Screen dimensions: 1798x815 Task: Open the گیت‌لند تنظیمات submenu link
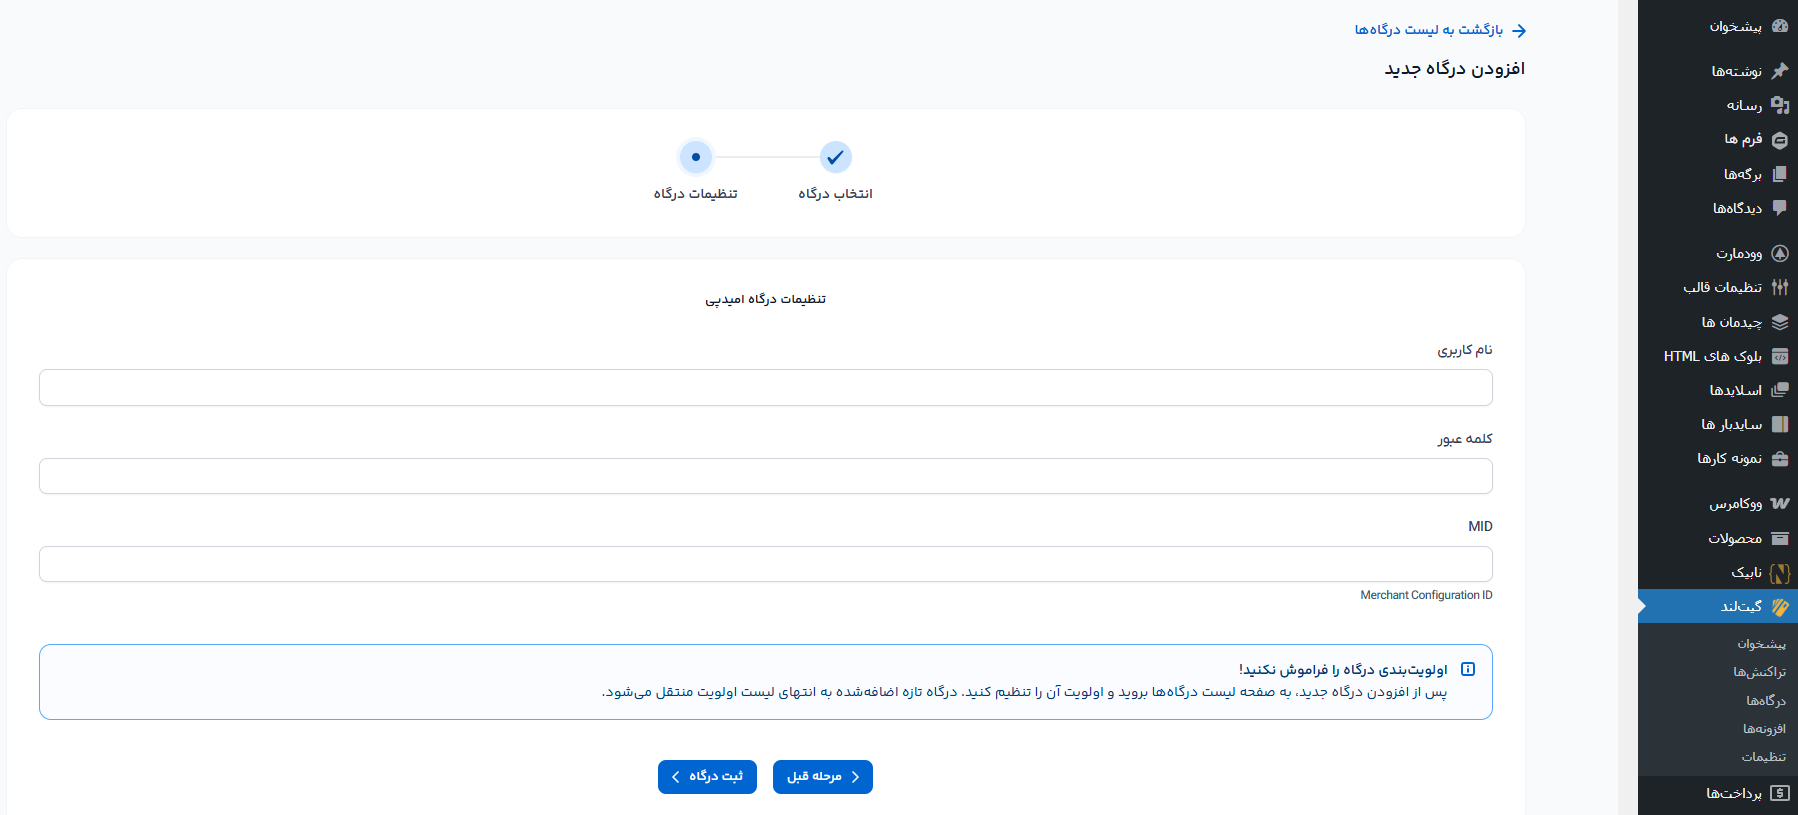(x=1763, y=757)
